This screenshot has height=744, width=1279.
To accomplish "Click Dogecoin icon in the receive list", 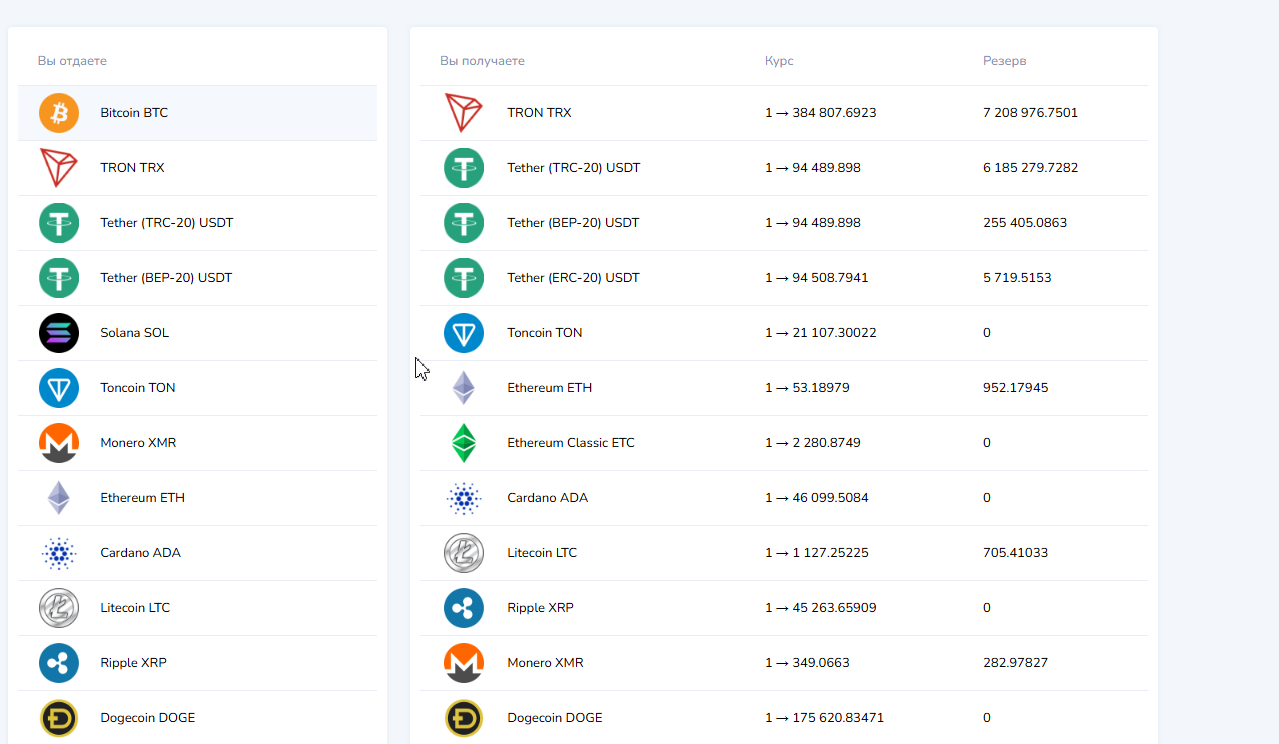I will click(464, 718).
